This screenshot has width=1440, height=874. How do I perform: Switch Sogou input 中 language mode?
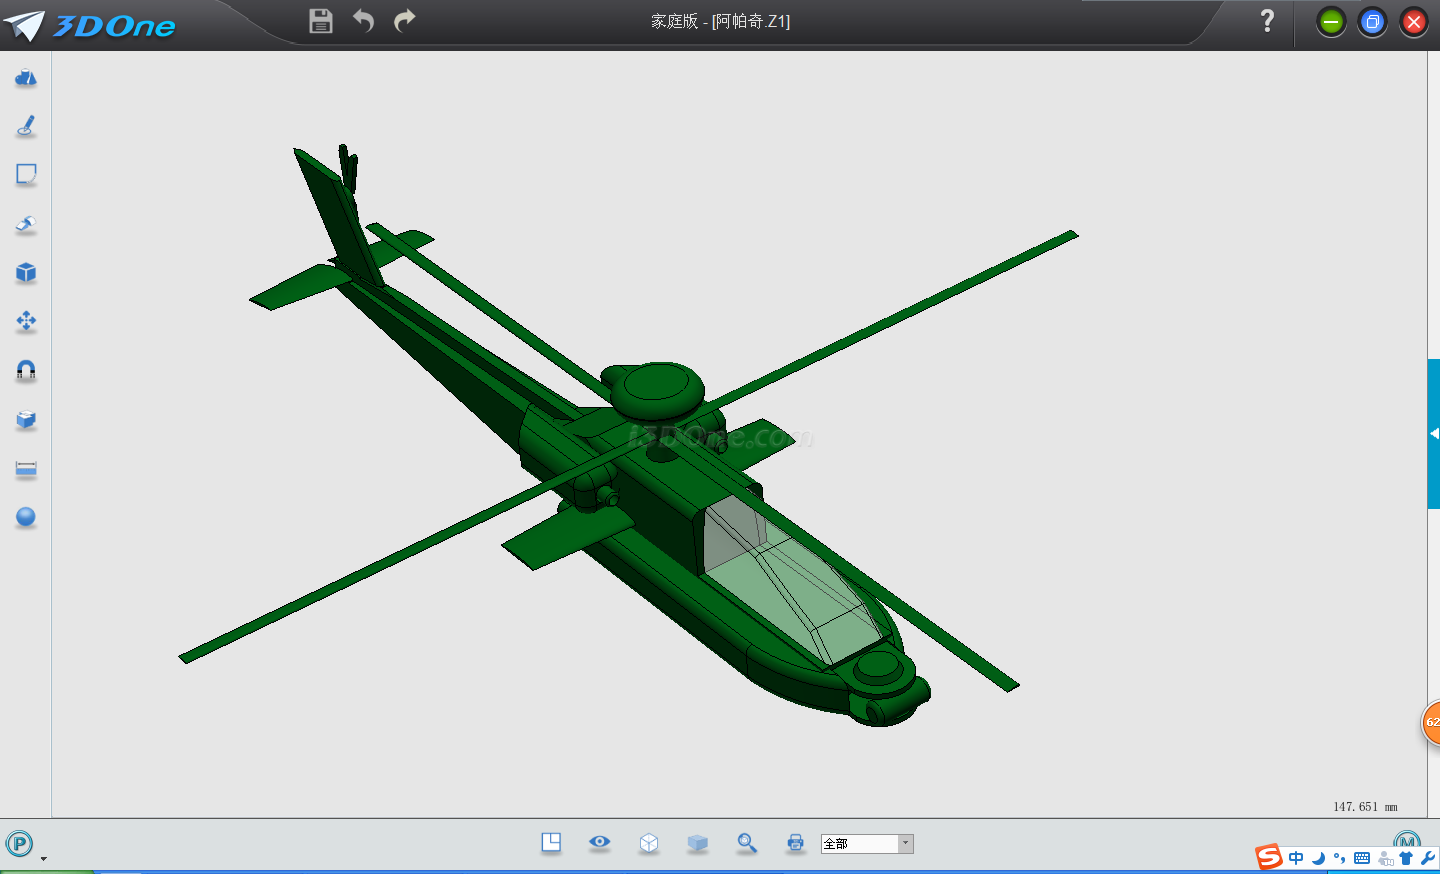pos(1296,858)
